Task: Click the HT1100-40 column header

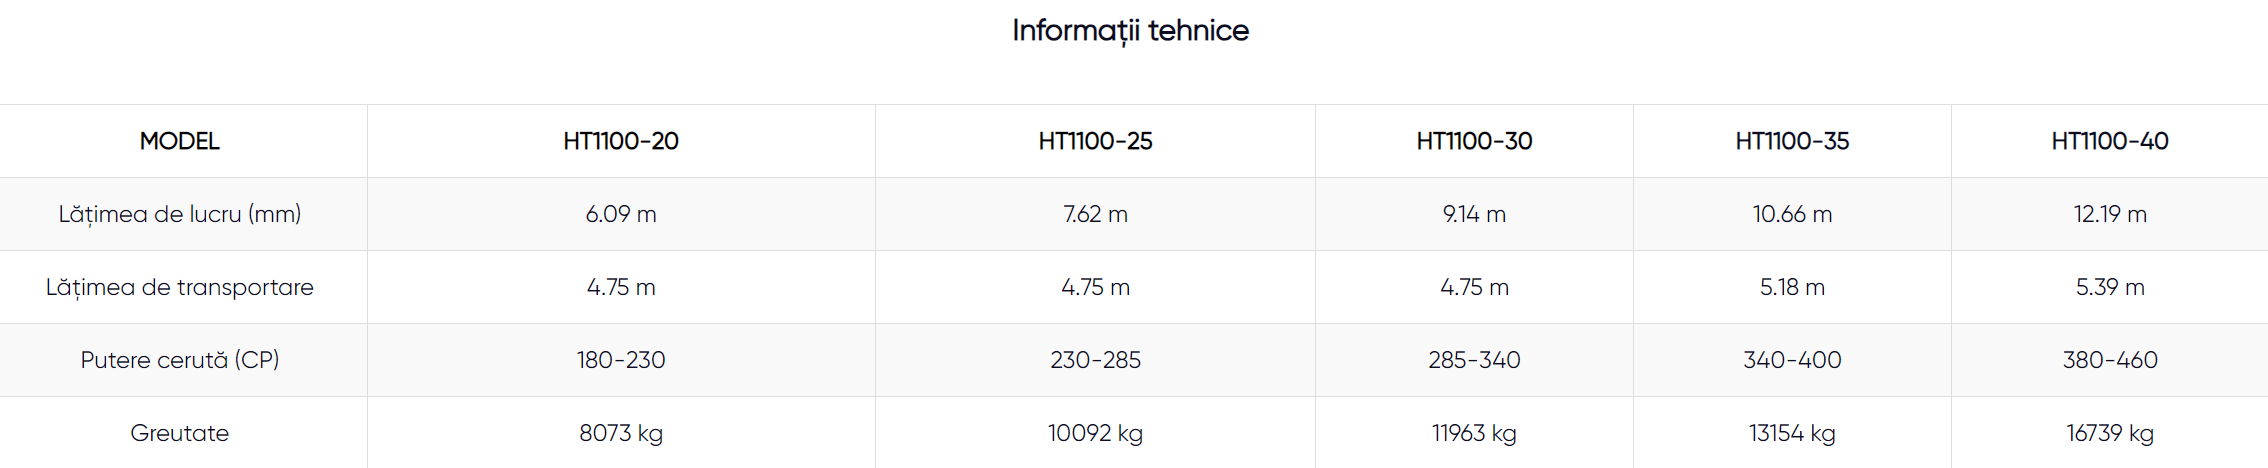Action: [x=2110, y=141]
